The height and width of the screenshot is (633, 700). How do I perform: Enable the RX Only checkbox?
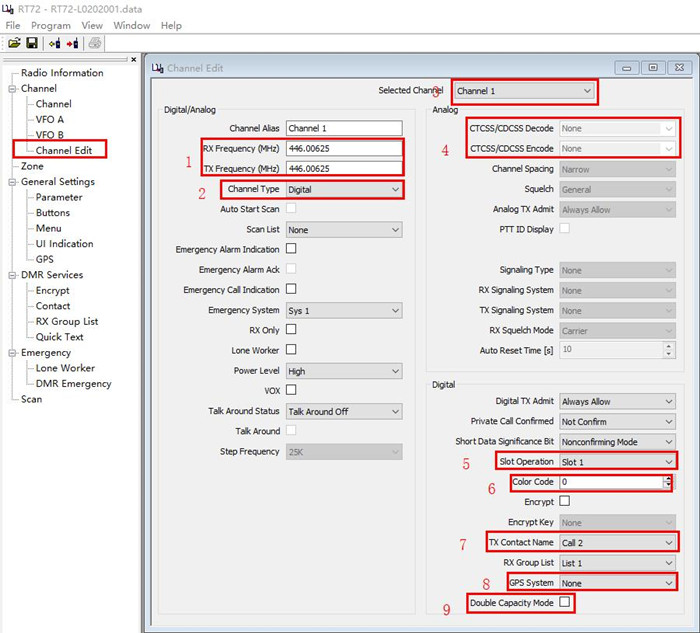click(x=291, y=330)
